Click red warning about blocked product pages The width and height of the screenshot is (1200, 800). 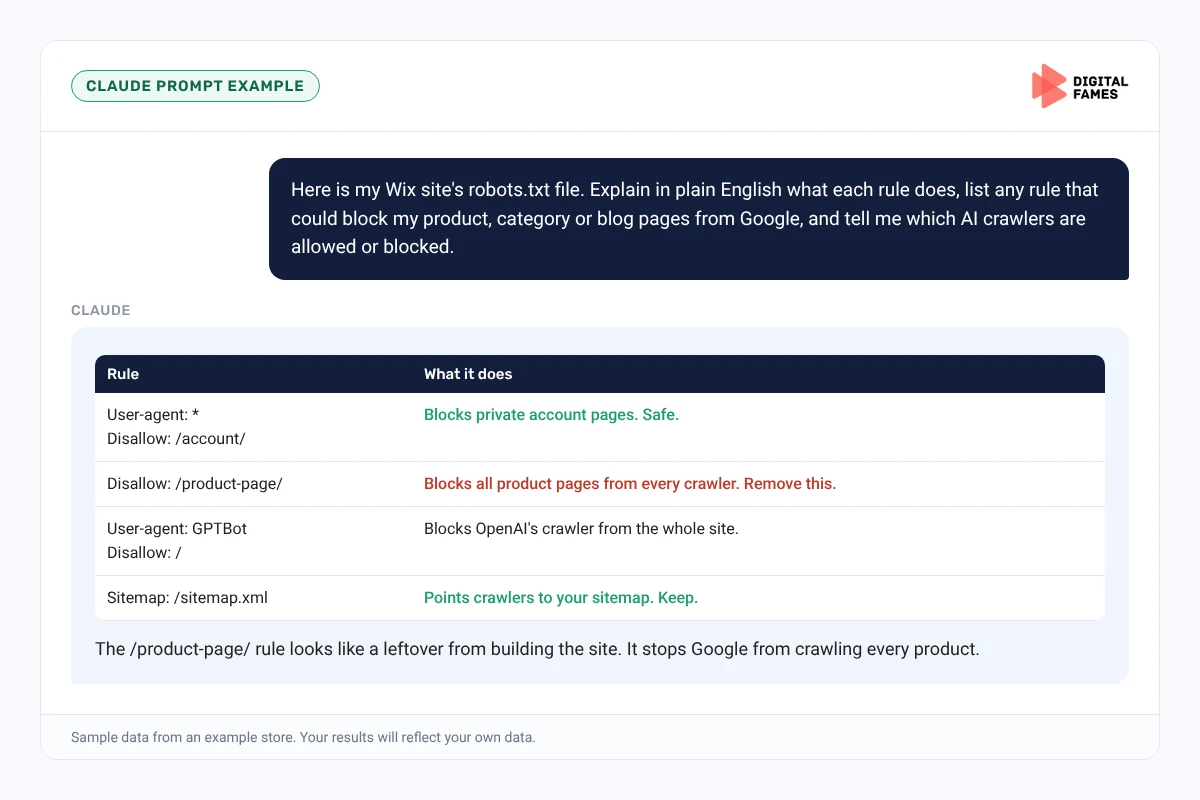[x=630, y=483]
